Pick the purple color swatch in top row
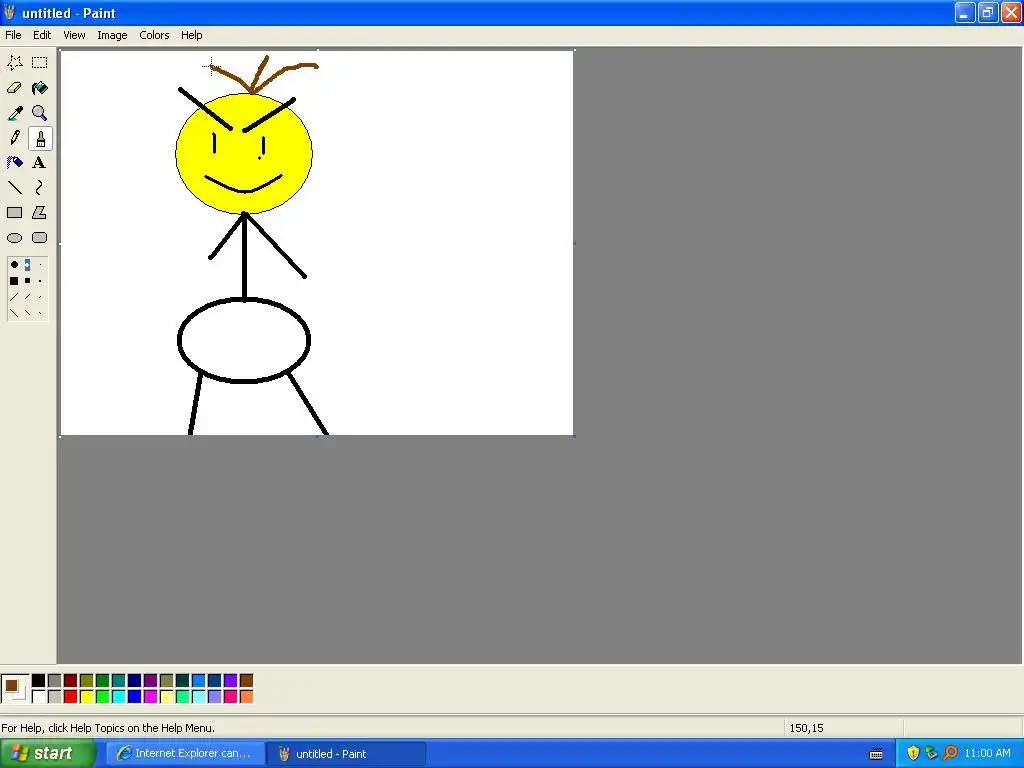 pyautogui.click(x=150, y=681)
